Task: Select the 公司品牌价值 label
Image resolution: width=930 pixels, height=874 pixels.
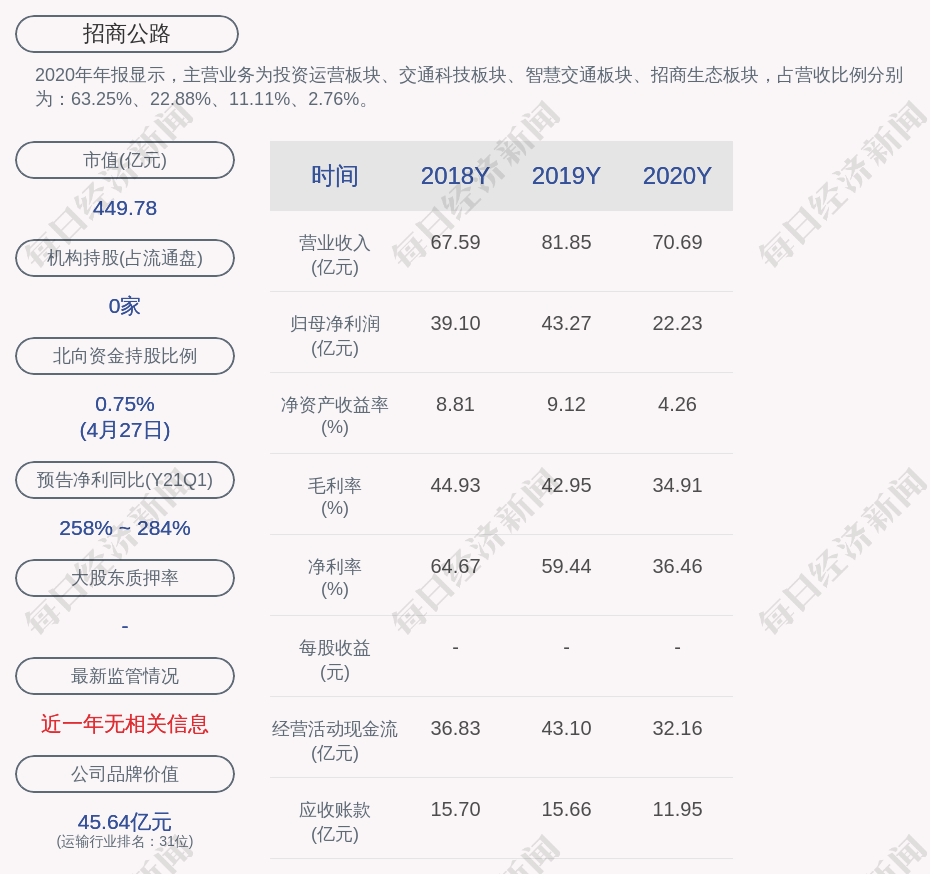Action: (125, 774)
